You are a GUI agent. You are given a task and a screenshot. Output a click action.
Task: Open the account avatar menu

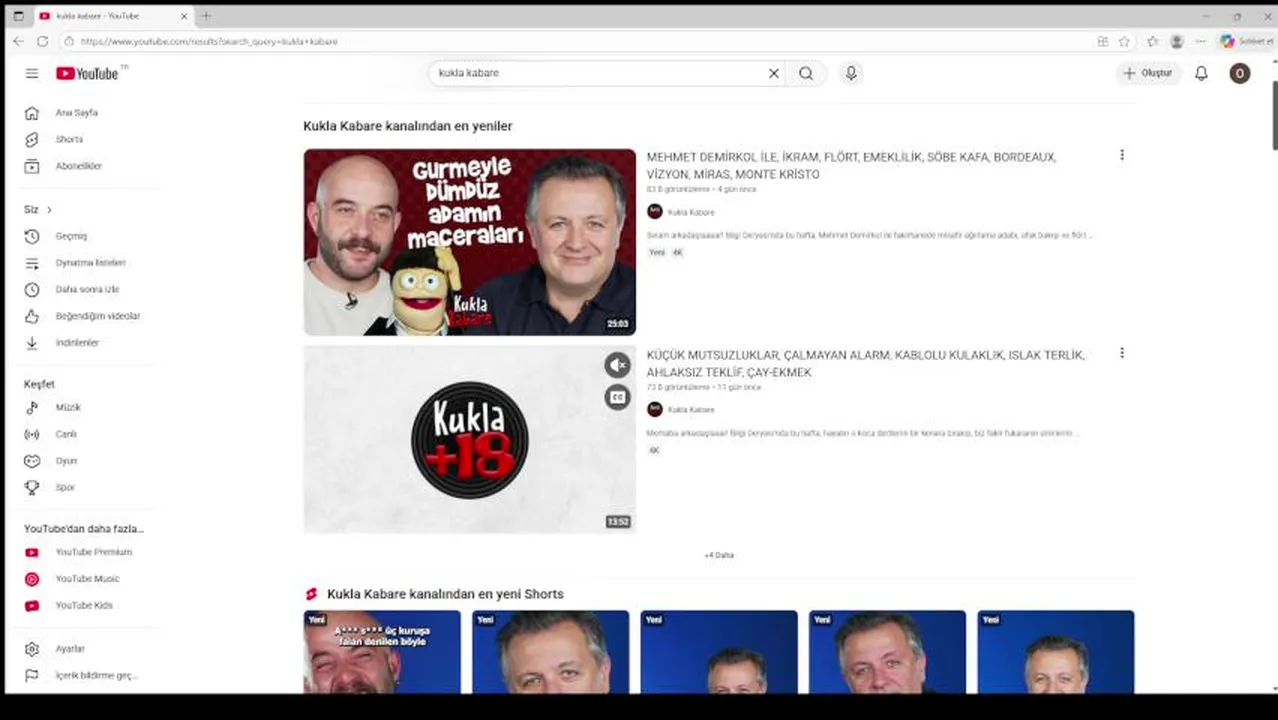pos(1239,73)
